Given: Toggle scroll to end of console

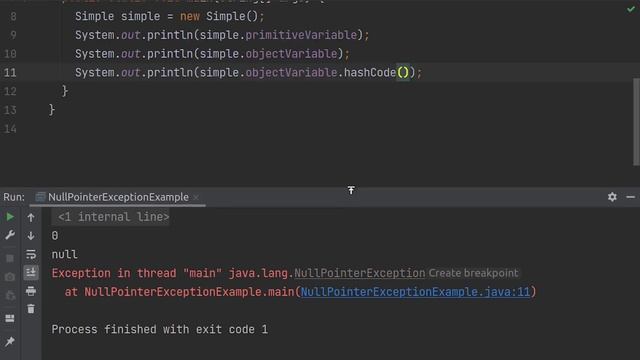Looking at the screenshot, I should coord(31,272).
